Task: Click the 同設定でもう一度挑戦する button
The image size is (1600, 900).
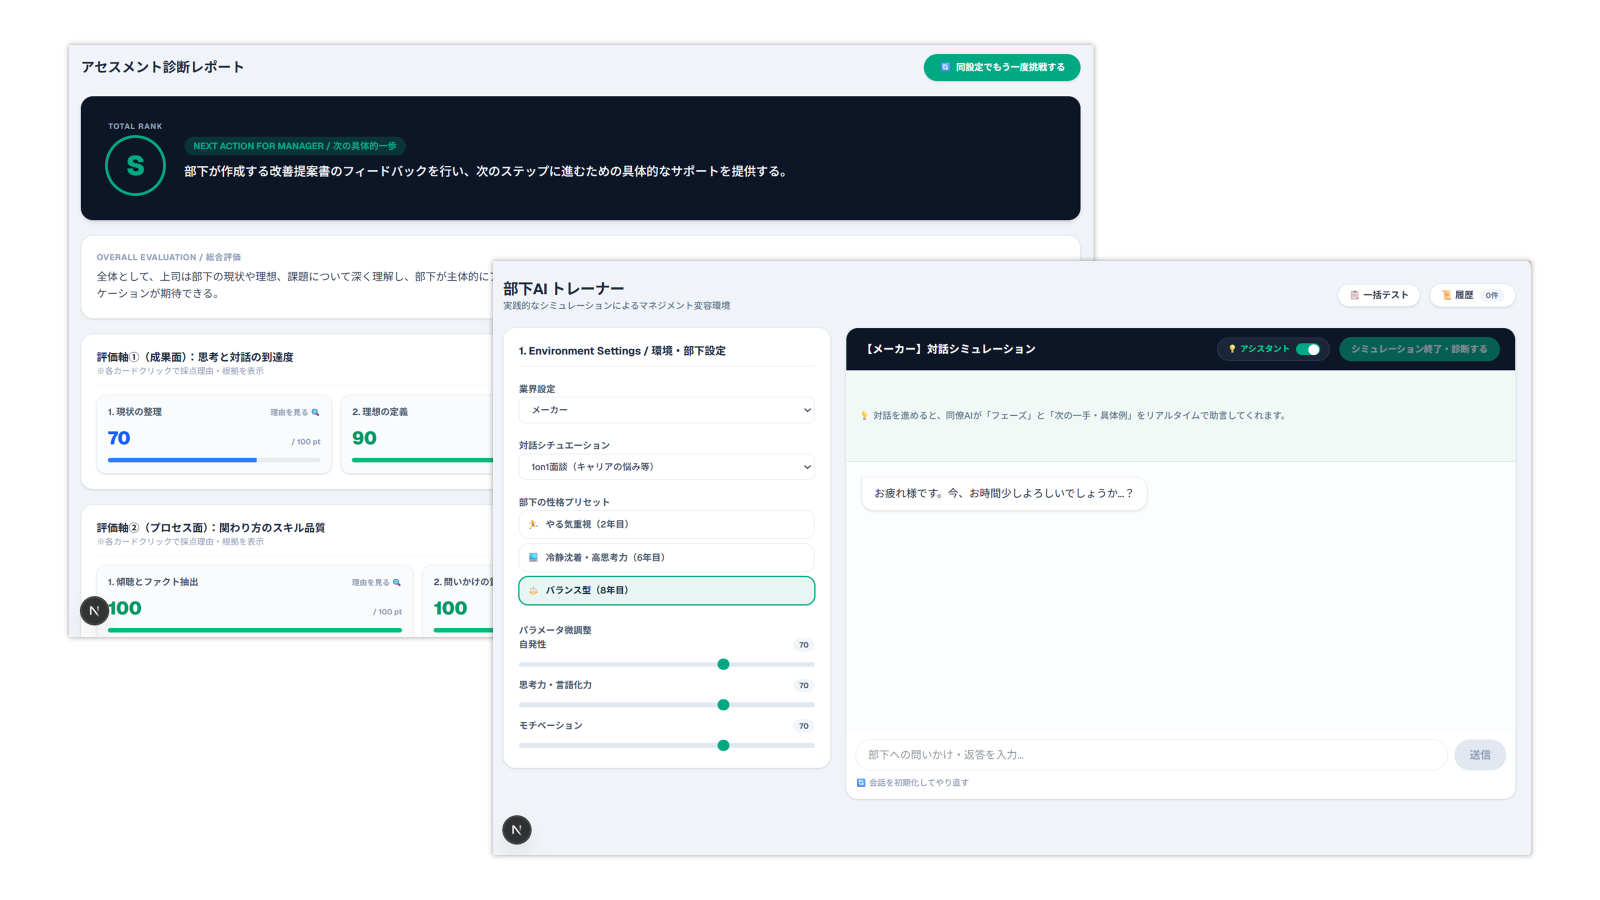Action: [1002, 67]
